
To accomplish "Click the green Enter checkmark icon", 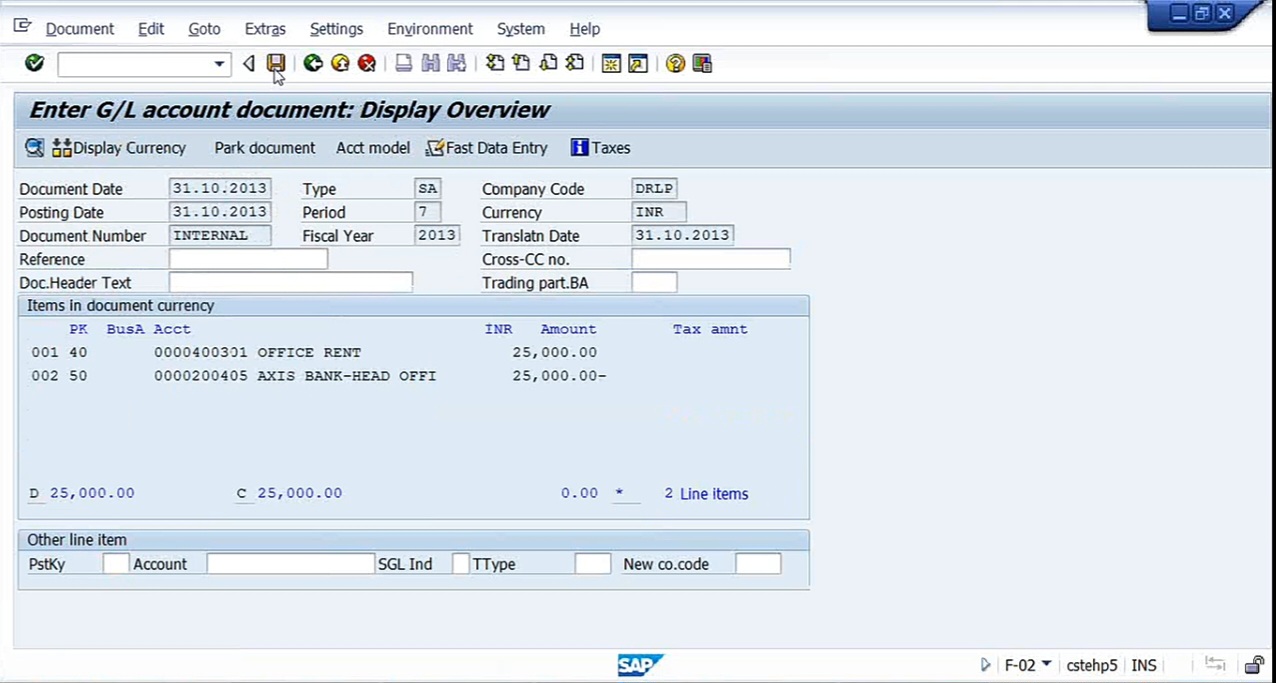I will (x=35, y=64).
